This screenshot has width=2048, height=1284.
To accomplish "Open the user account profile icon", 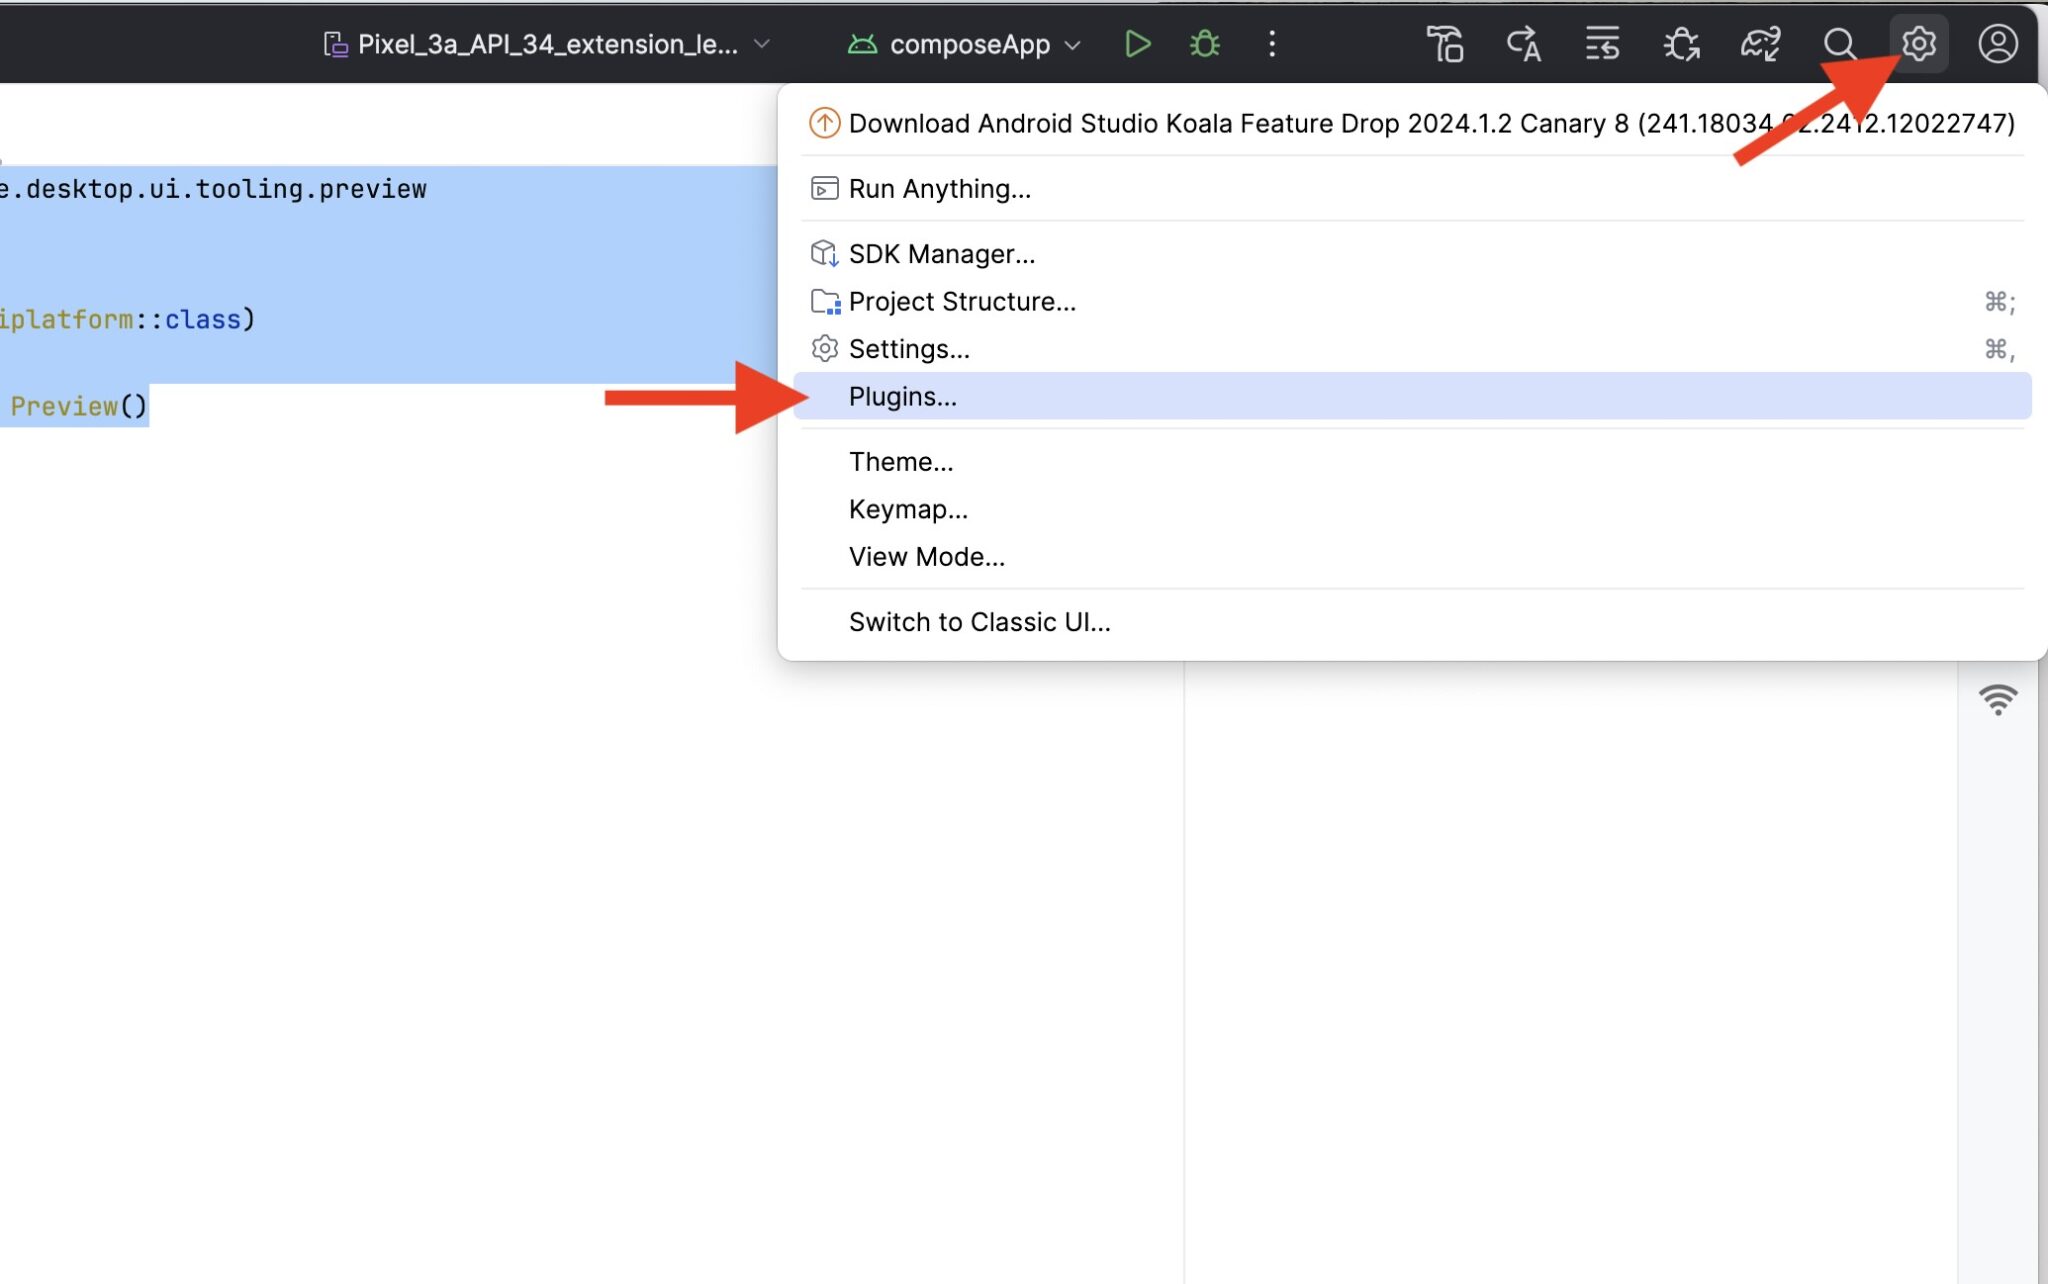I will [x=1996, y=43].
